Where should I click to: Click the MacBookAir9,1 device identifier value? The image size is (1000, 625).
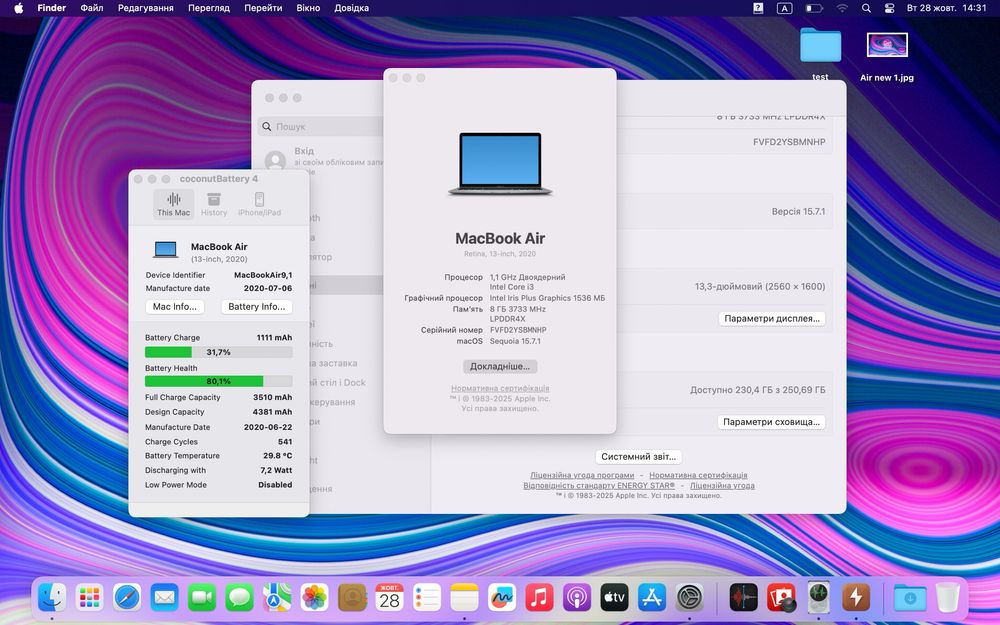pos(263,275)
